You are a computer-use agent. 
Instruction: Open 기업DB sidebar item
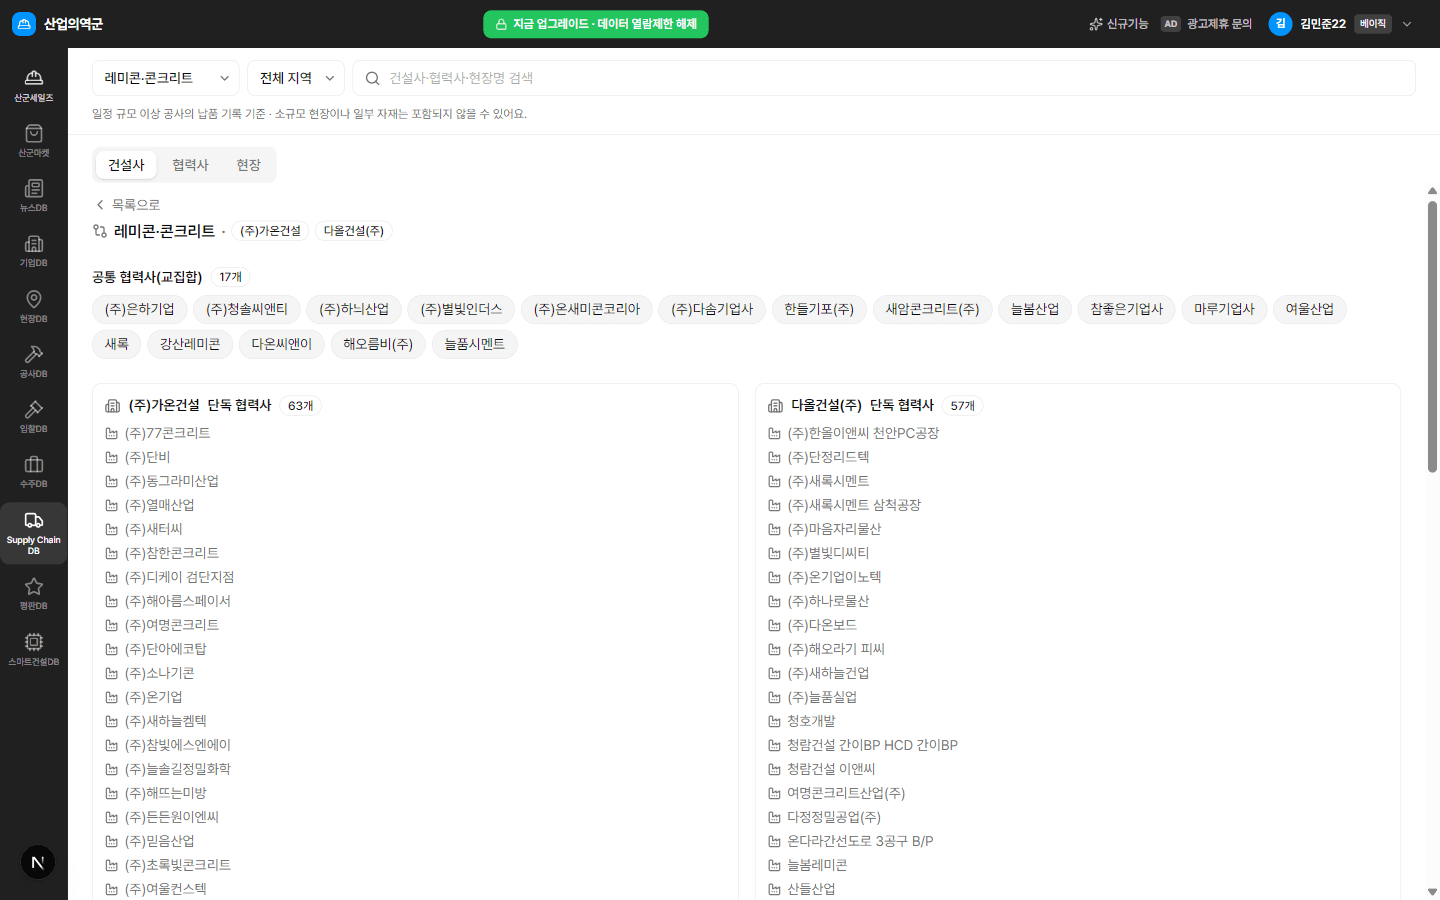34,251
